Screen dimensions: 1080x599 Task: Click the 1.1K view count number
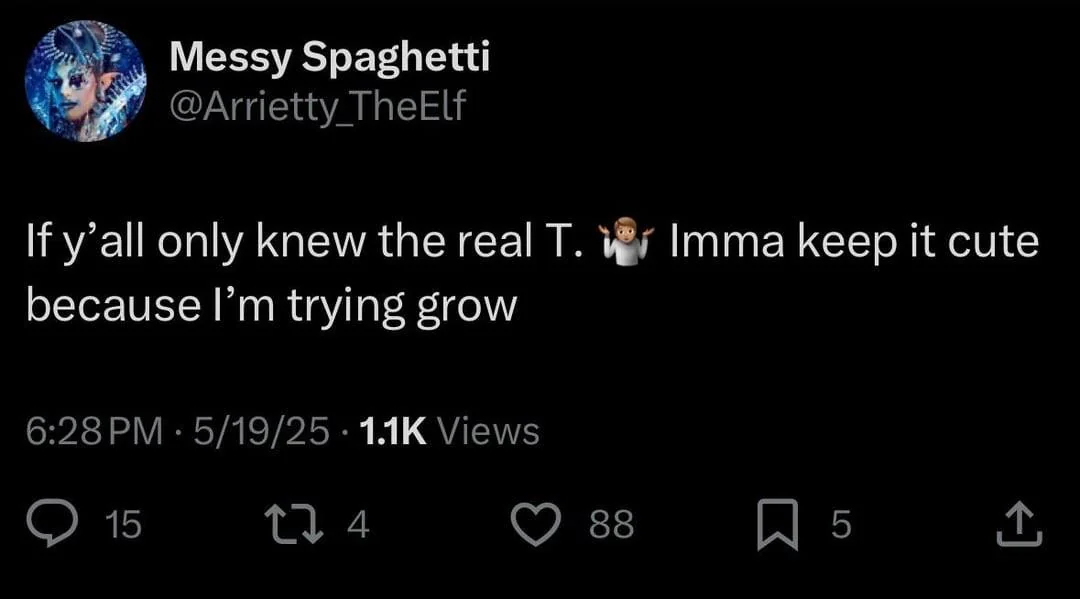point(392,432)
